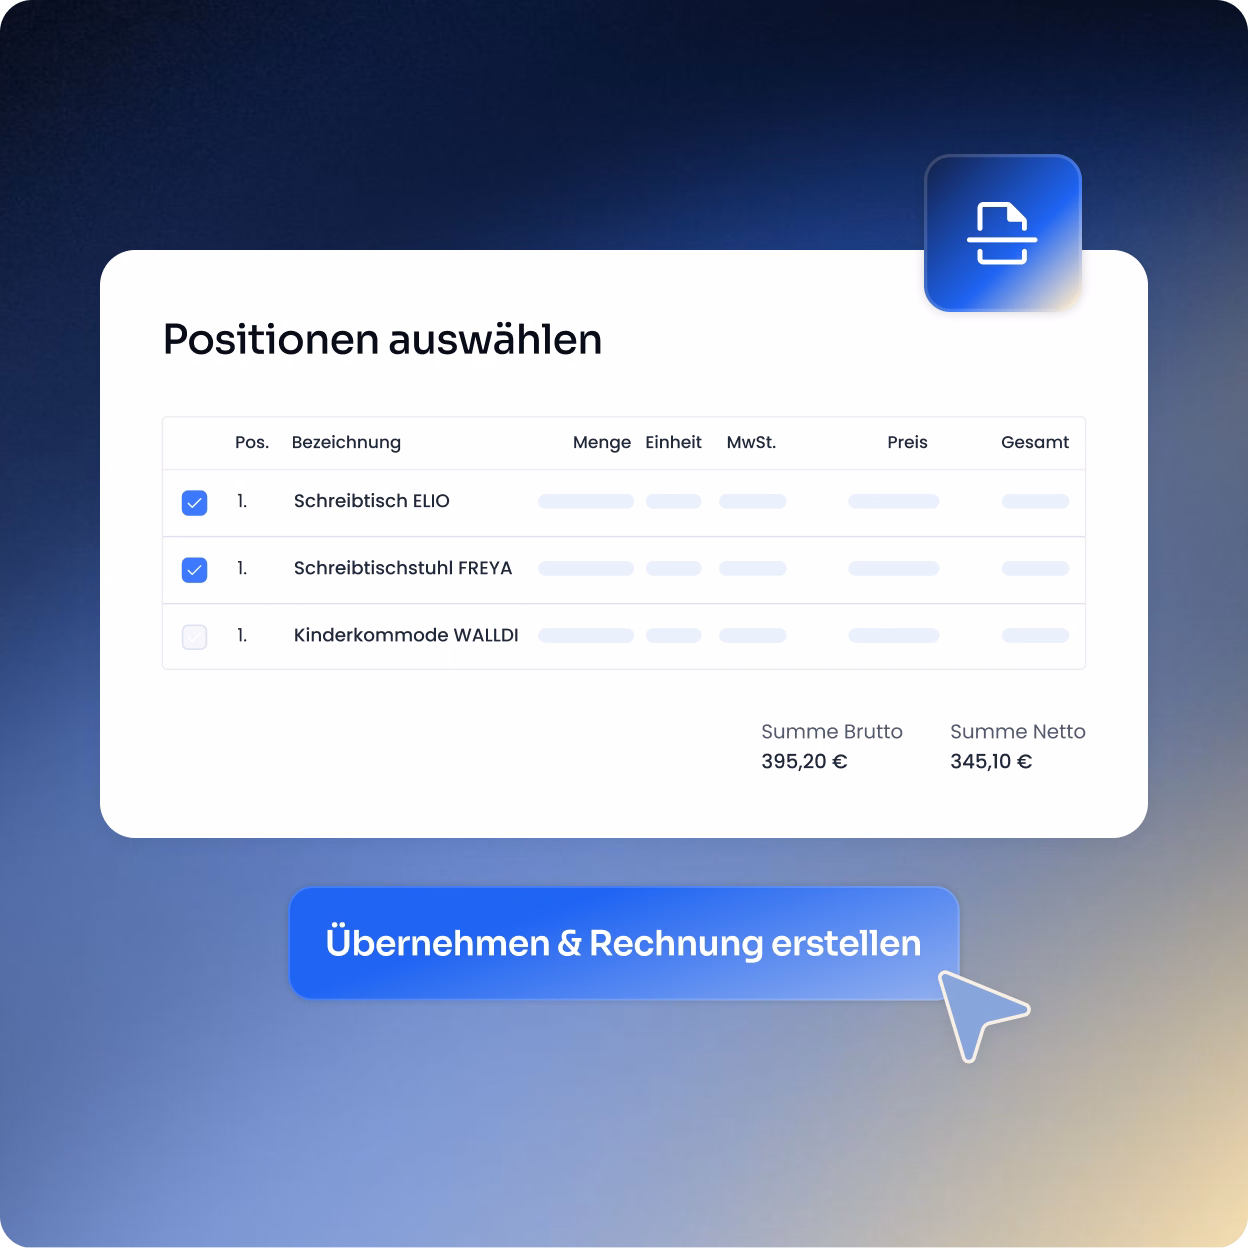Image resolution: width=1248 pixels, height=1248 pixels.
Task: Click the Summe Brutto label
Action: coord(832,731)
